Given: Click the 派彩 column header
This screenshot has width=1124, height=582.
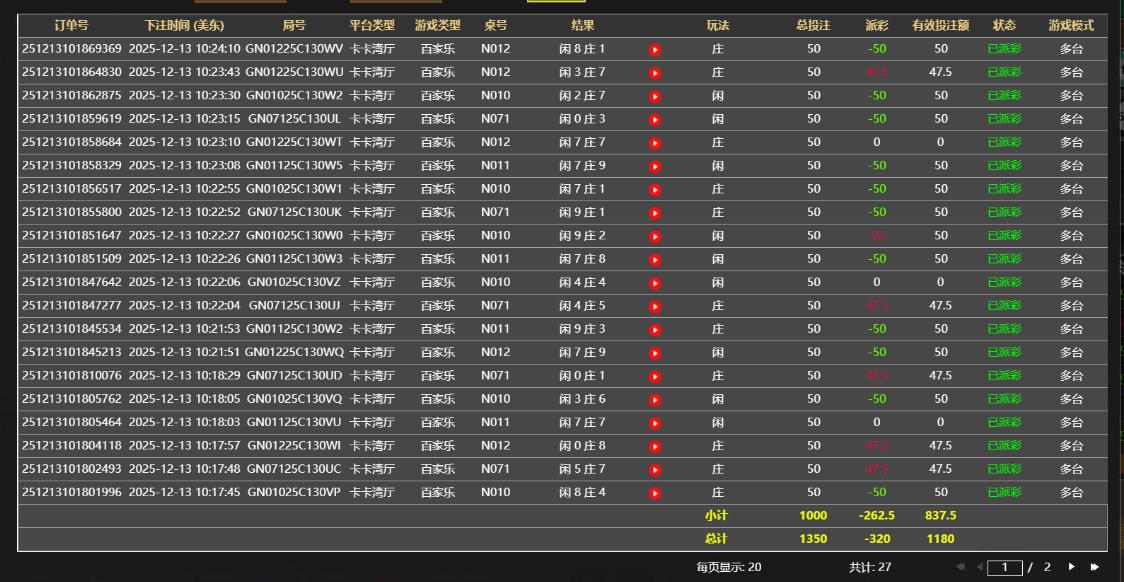Looking at the screenshot, I should 876,26.
